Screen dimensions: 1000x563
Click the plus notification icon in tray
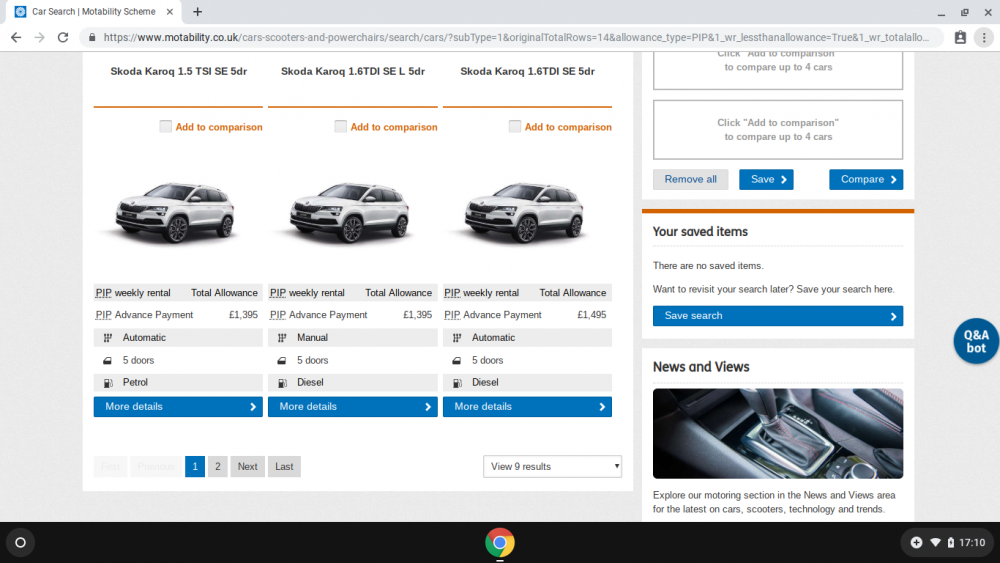[916, 543]
